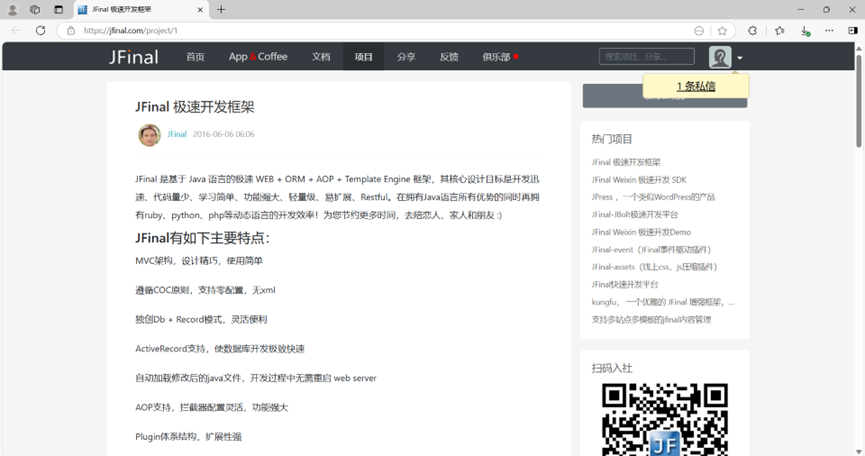The image size is (865, 456).
Task: Open the tab actions menu icon
Action: 58,9
